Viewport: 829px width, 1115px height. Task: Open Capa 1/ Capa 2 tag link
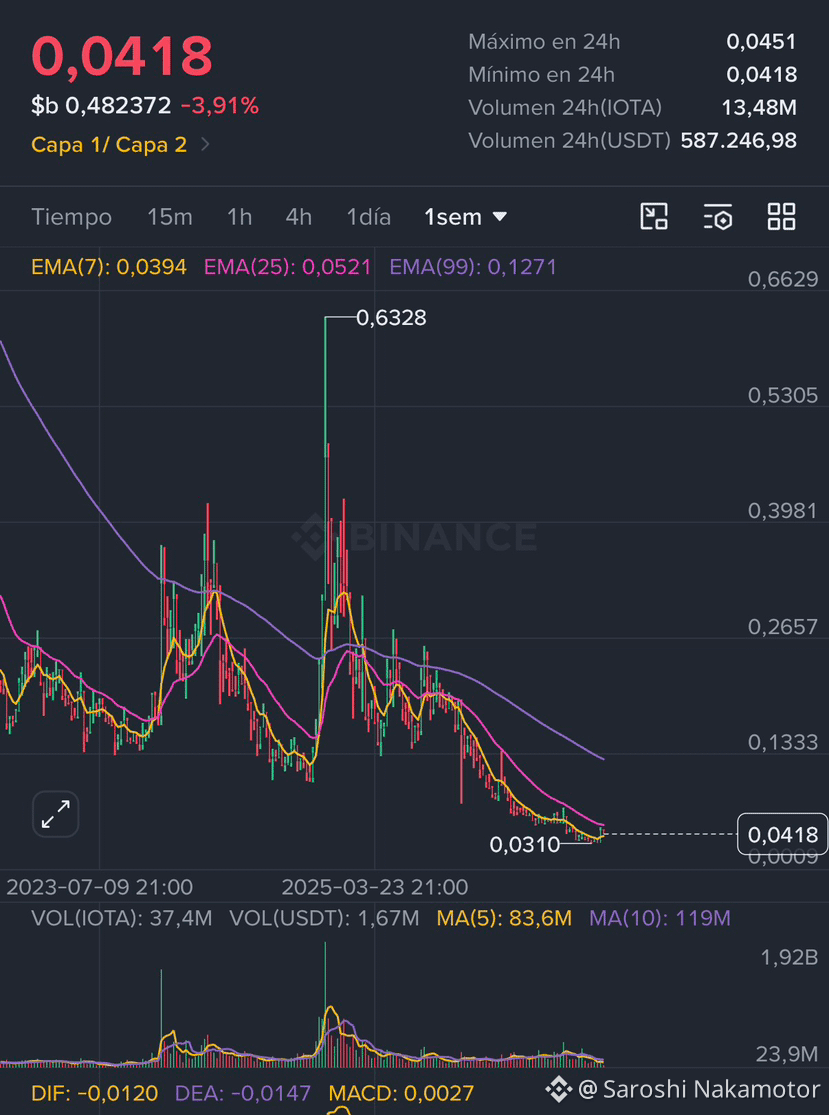(109, 145)
